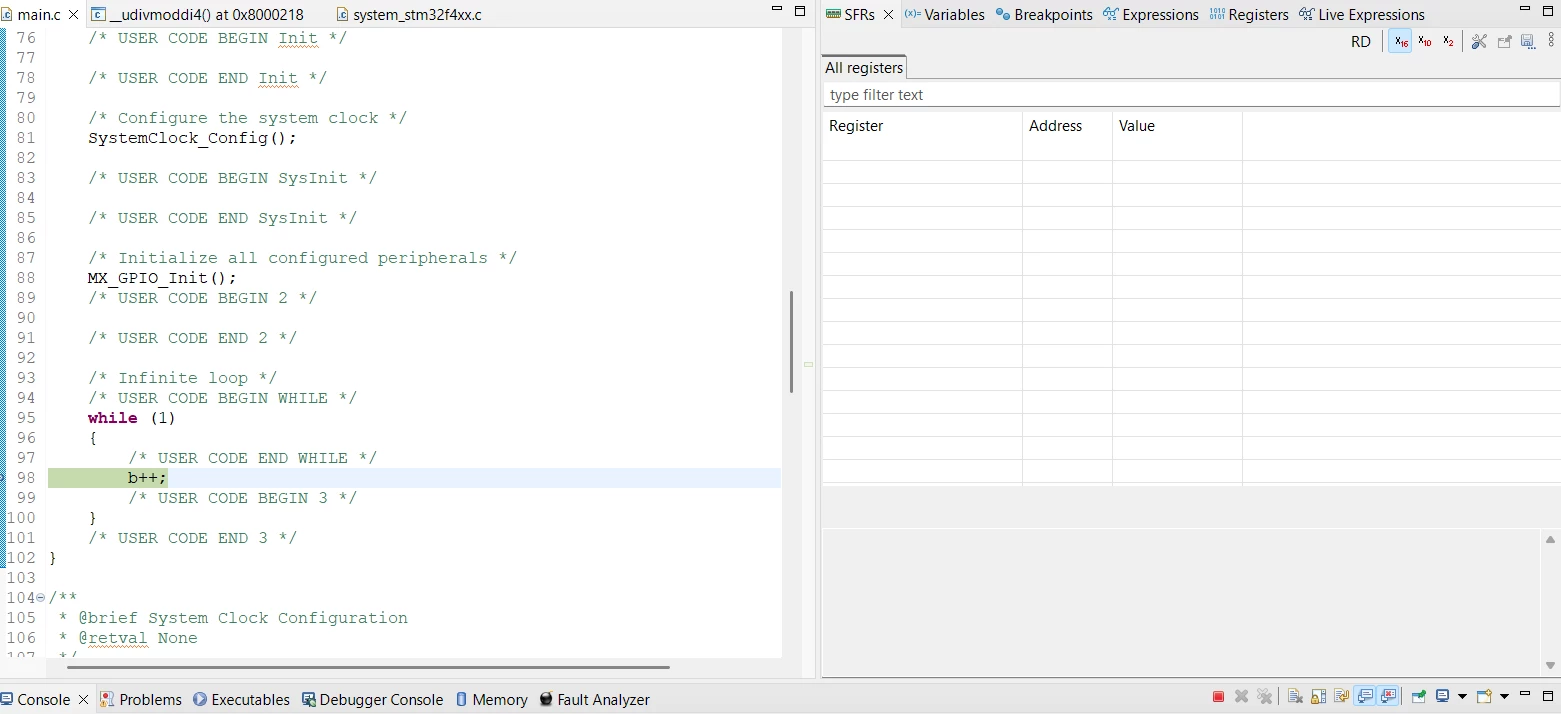Click the SFR save-to-file icon
This screenshot has width=1561, height=714.
point(1527,41)
